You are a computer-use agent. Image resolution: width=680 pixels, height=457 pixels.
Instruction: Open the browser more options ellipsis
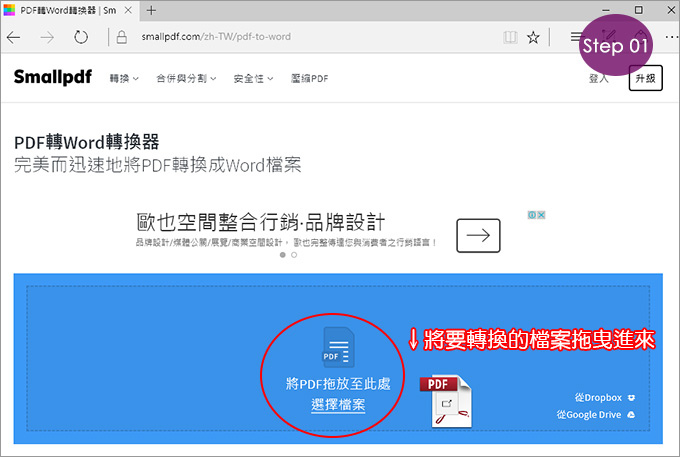click(x=671, y=37)
